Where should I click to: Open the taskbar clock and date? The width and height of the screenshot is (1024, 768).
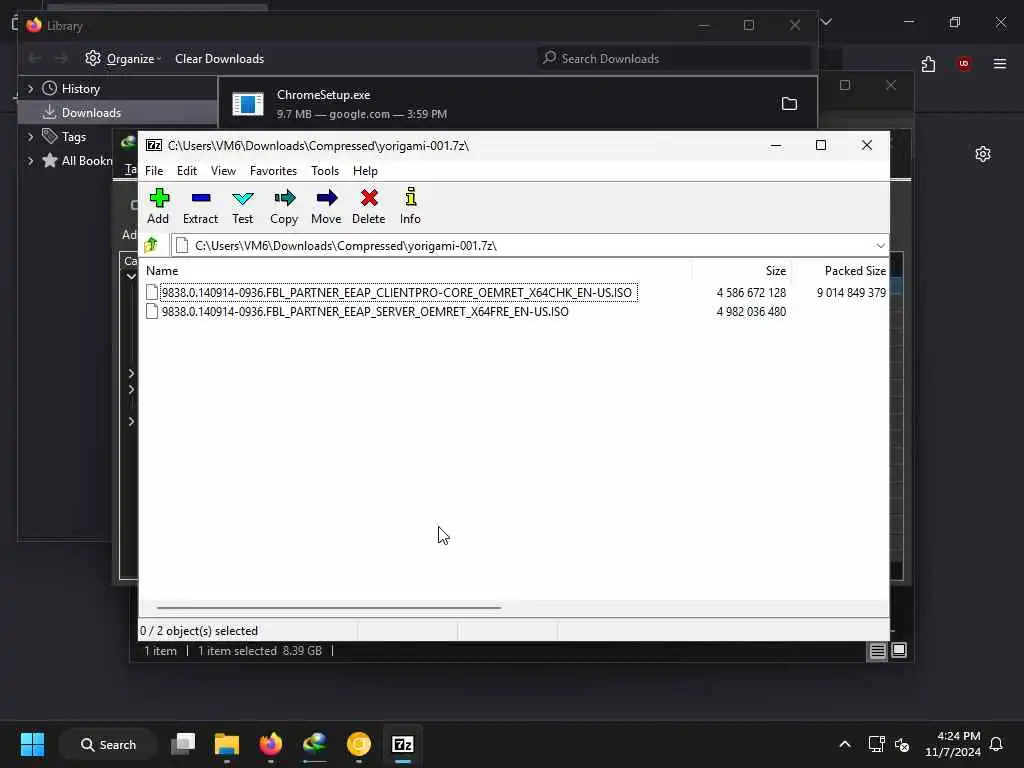(x=952, y=744)
